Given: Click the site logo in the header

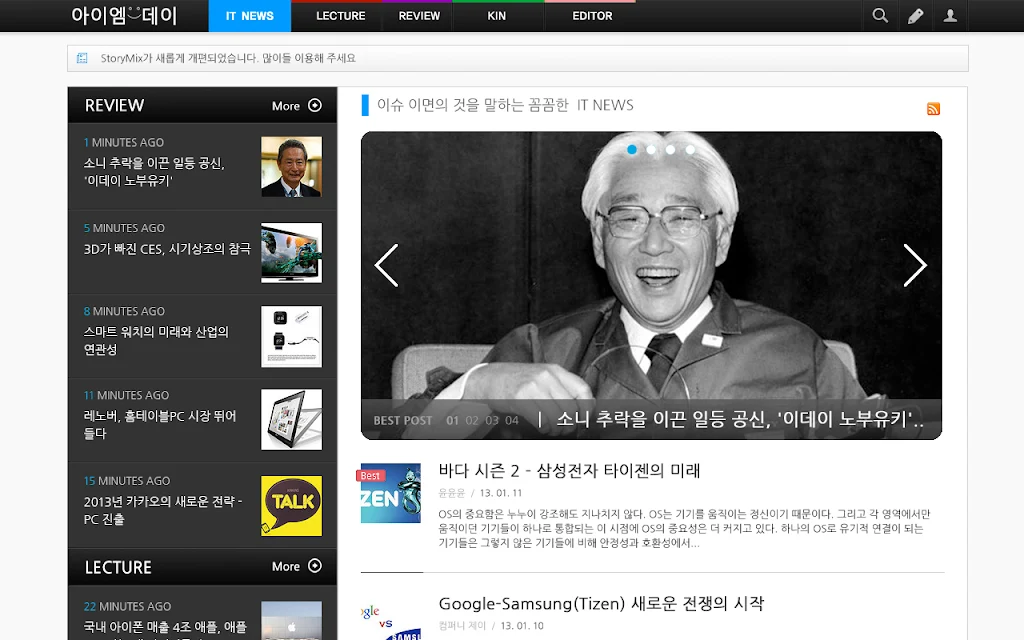Looking at the screenshot, I should coord(124,15).
